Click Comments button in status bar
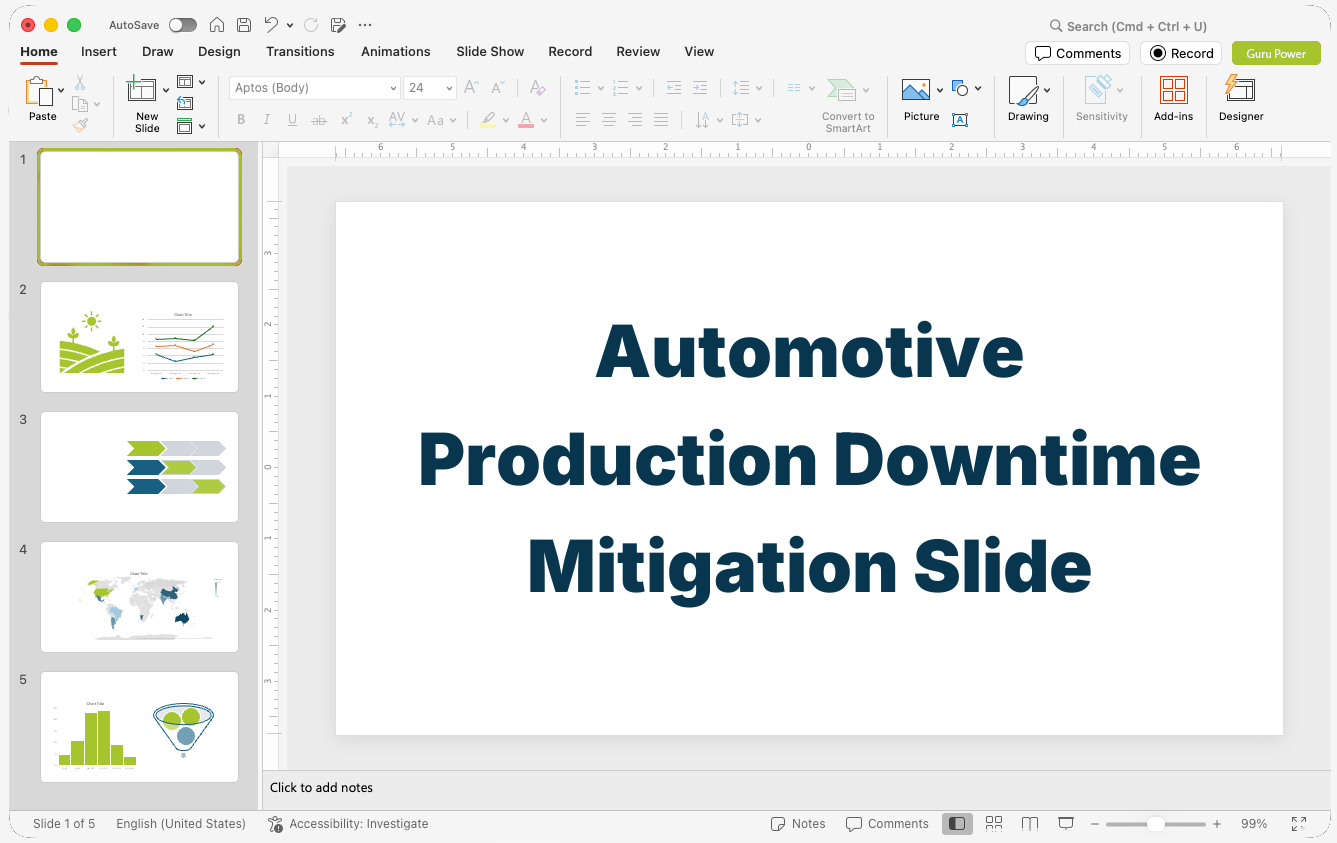Viewport: 1337px width, 843px height. coord(887,824)
